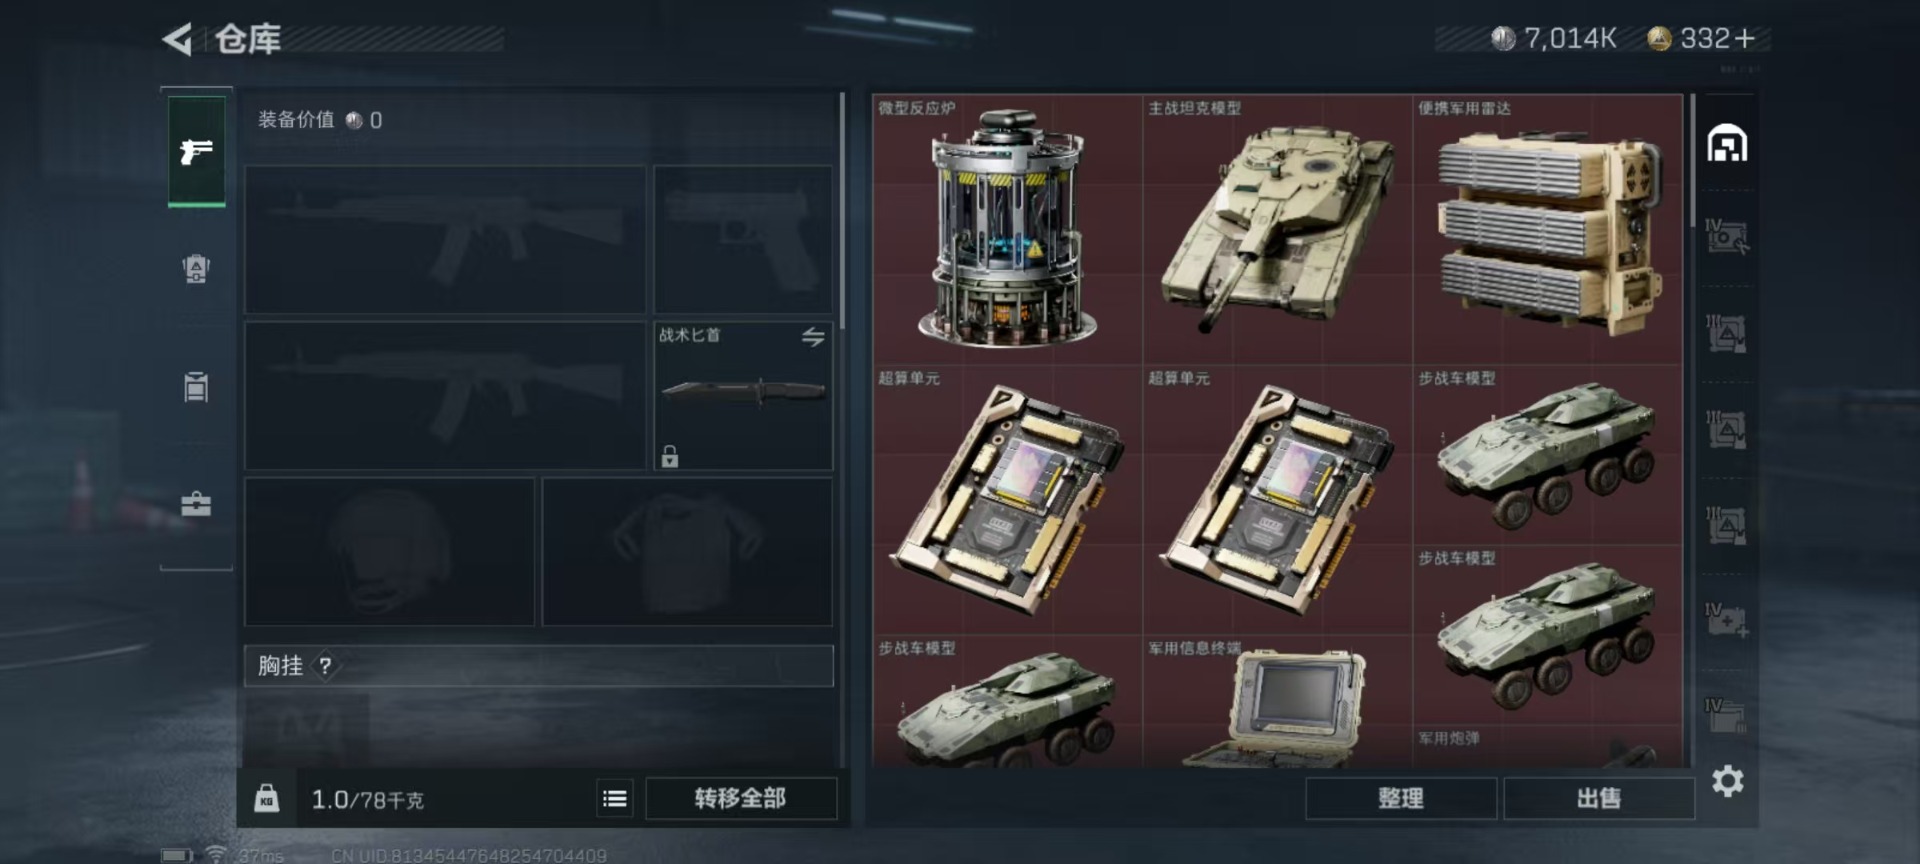The image size is (1920, 864).
Task: Open the level IV medical case storage
Action: click(x=1727, y=621)
